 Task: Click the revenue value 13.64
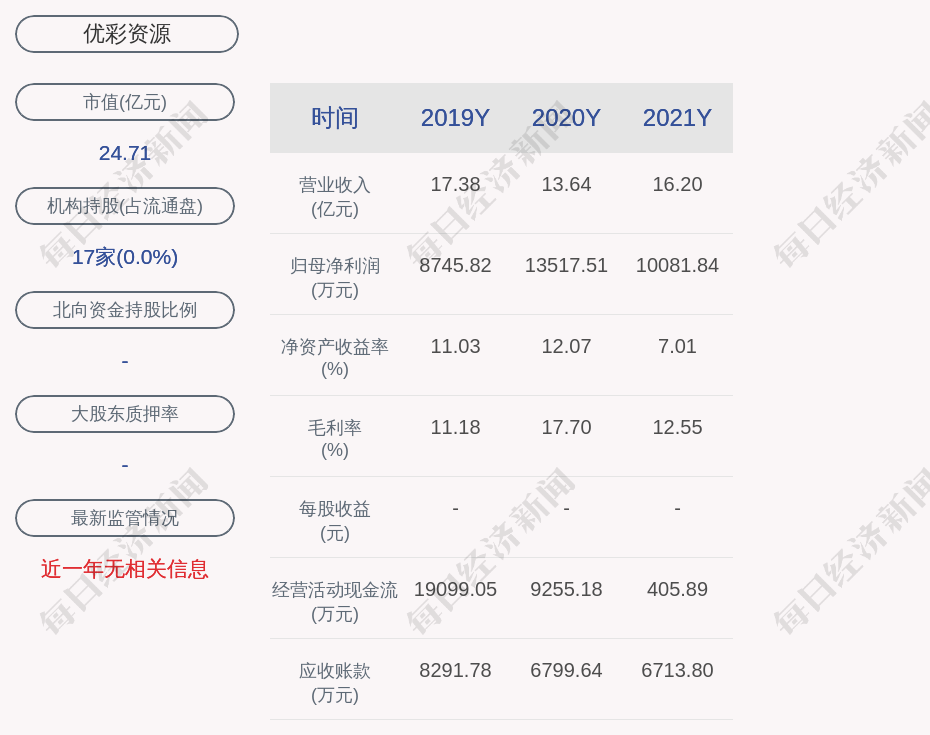pyautogui.click(x=566, y=184)
